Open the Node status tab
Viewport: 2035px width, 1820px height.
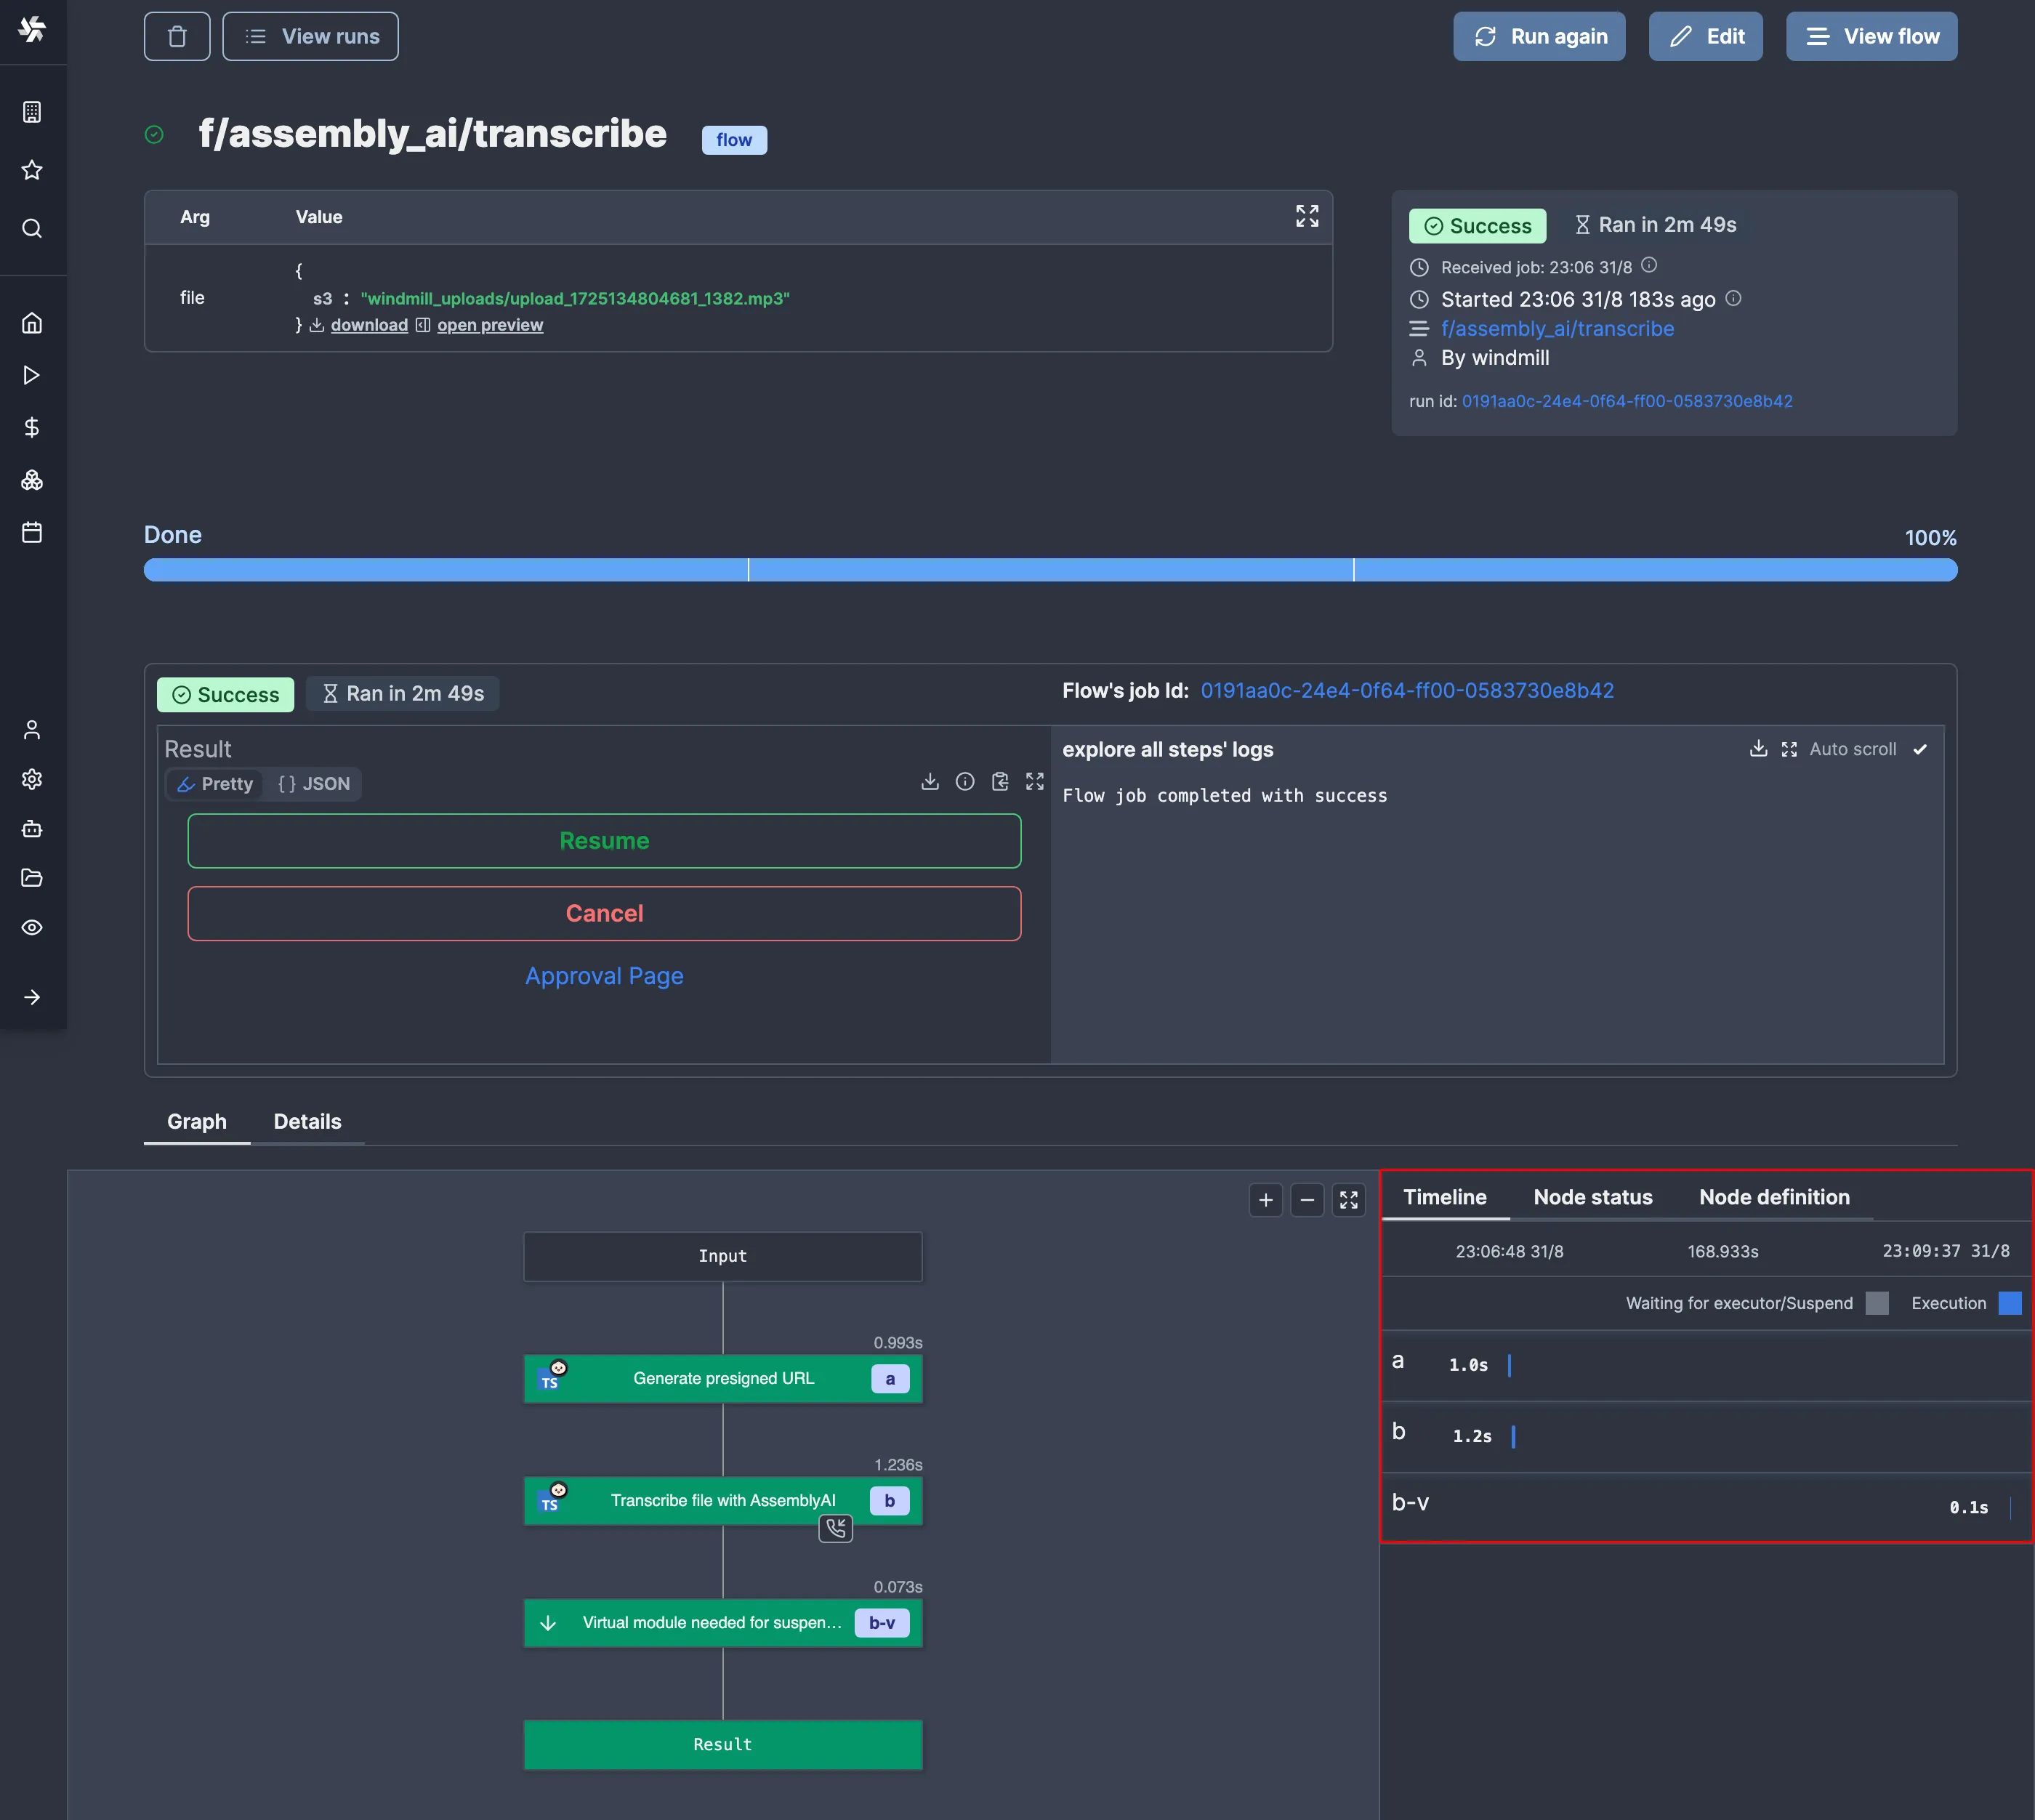coord(1592,1197)
